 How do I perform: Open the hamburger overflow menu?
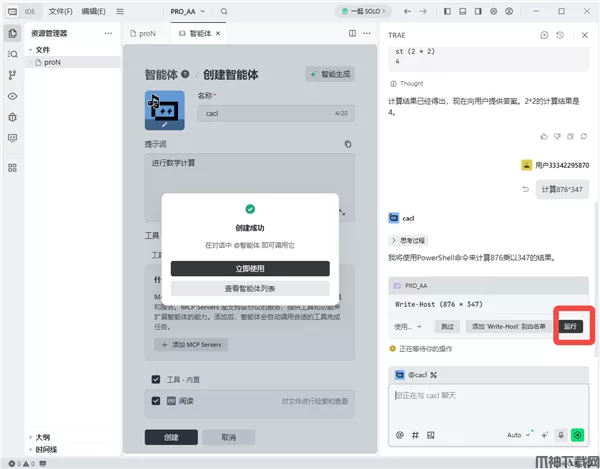(120, 11)
